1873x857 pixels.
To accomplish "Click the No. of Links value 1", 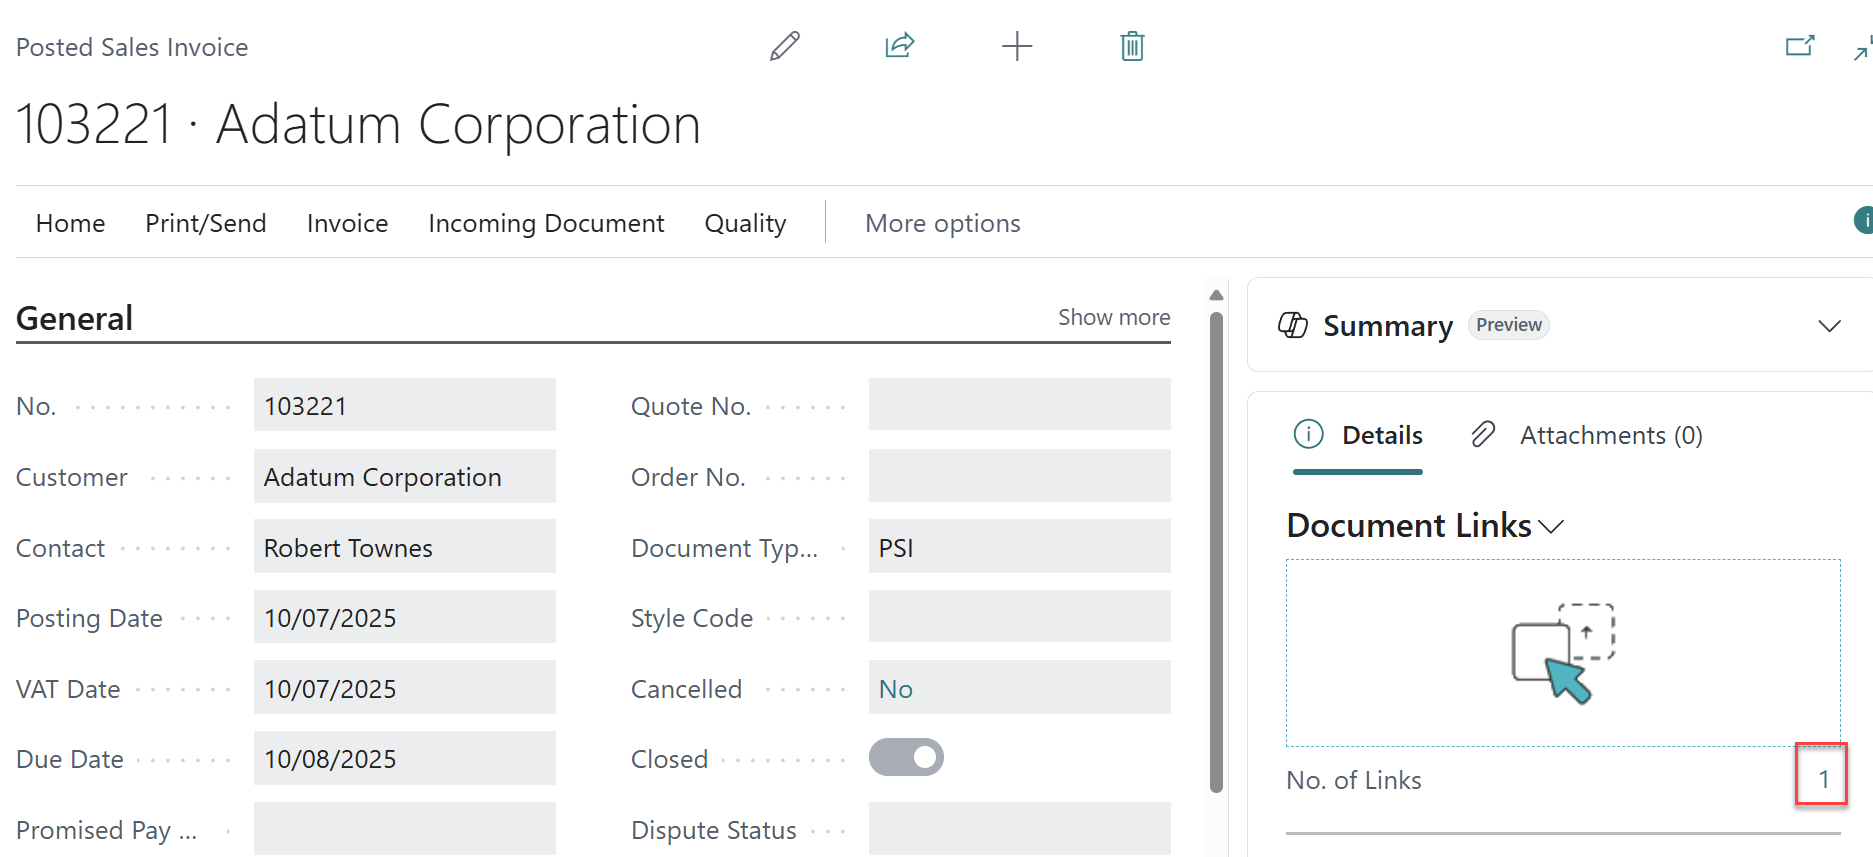I will (1824, 780).
